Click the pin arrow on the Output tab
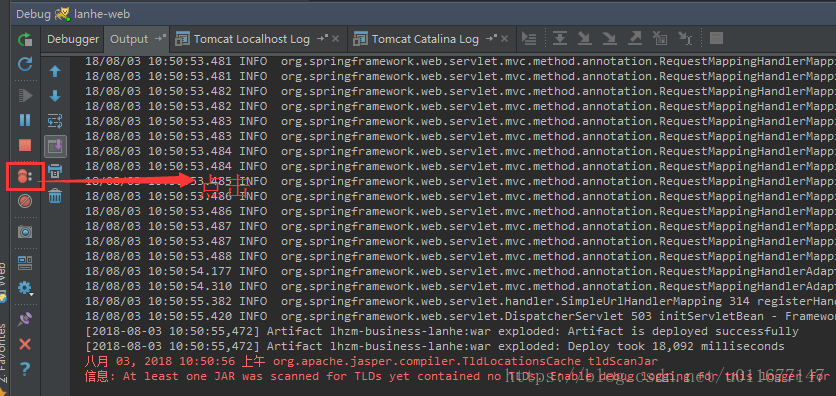This screenshot has height=396, width=836. pos(160,39)
